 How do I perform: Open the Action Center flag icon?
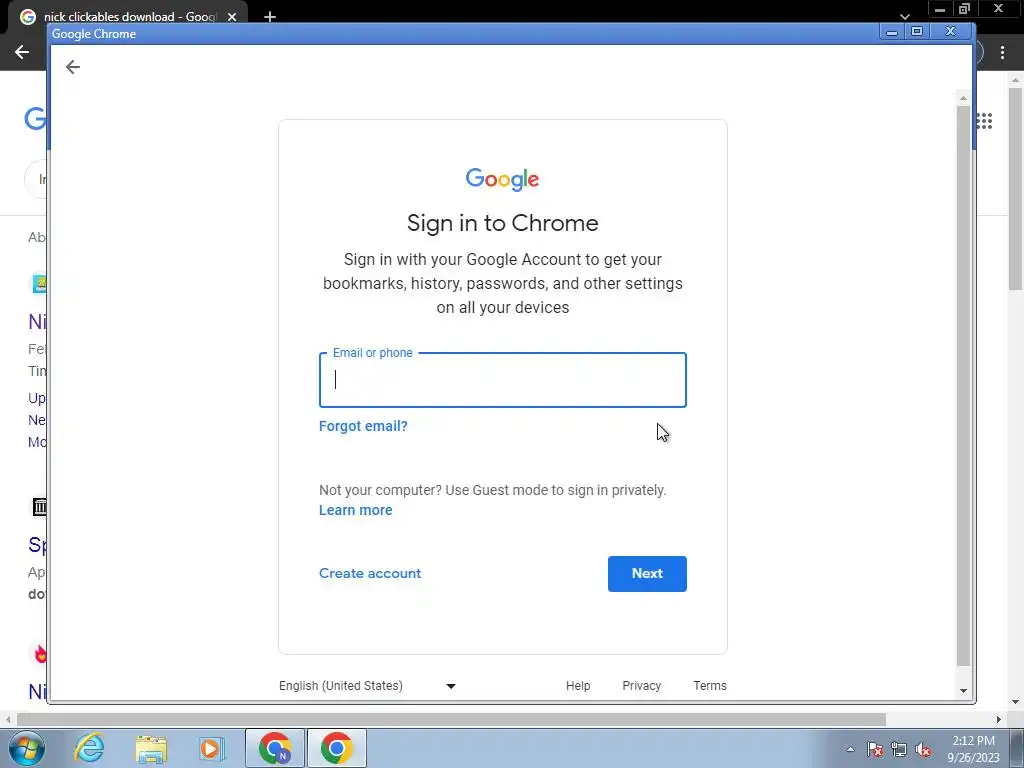875,749
